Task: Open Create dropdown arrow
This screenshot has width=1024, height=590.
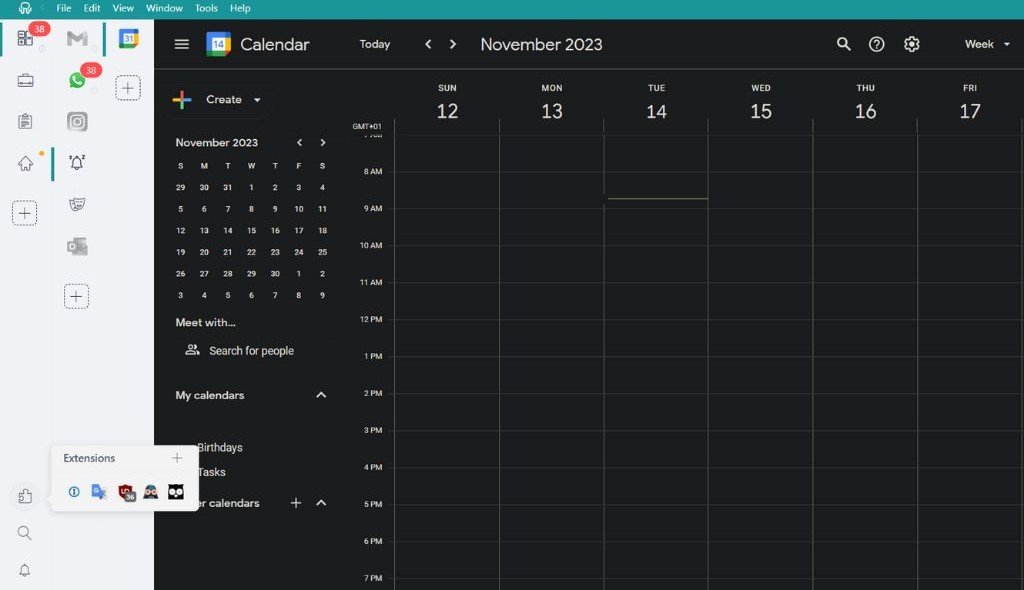Action: [x=257, y=100]
